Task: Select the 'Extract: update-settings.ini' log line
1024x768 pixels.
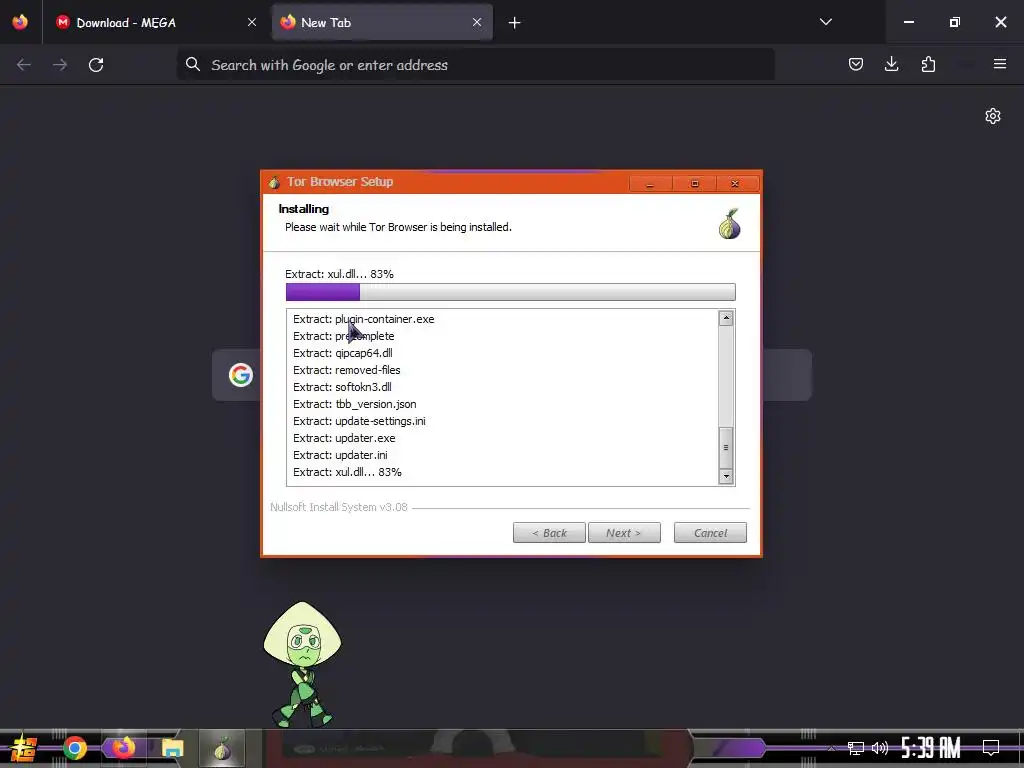Action: tap(359, 421)
